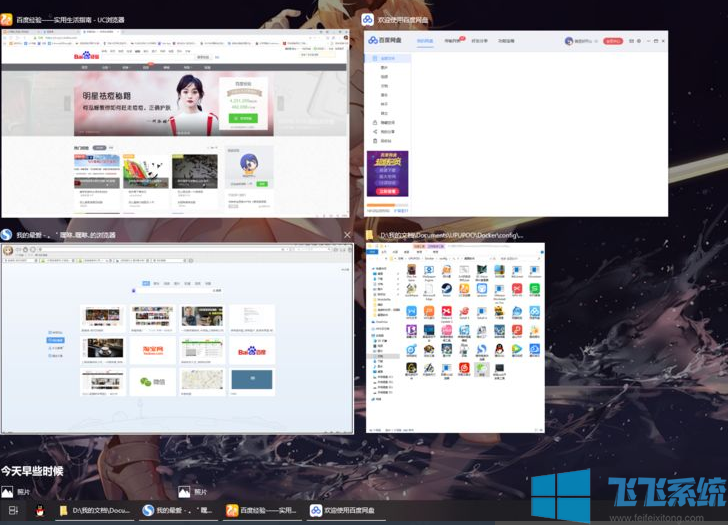This screenshot has height=525, width=728.
Task: Click the red member button in Baidu Netdisk
Action: coord(613,41)
